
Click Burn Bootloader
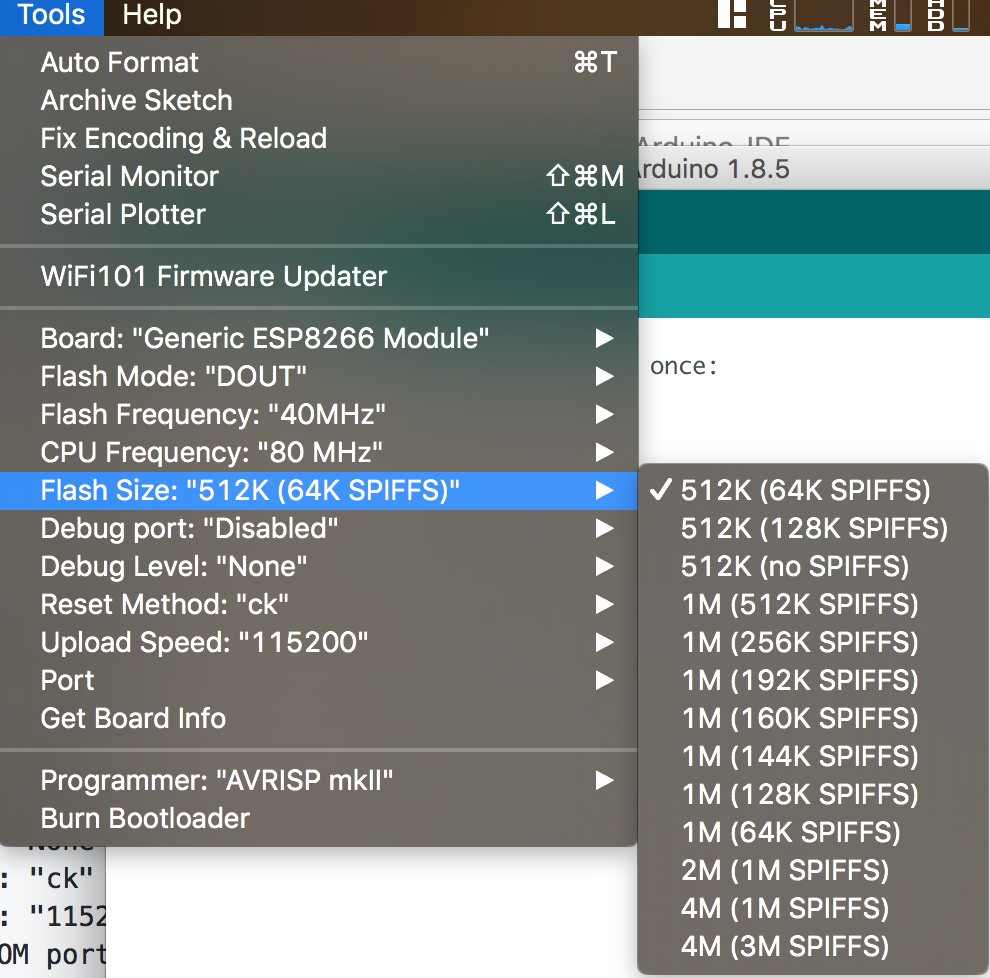tap(319, 818)
